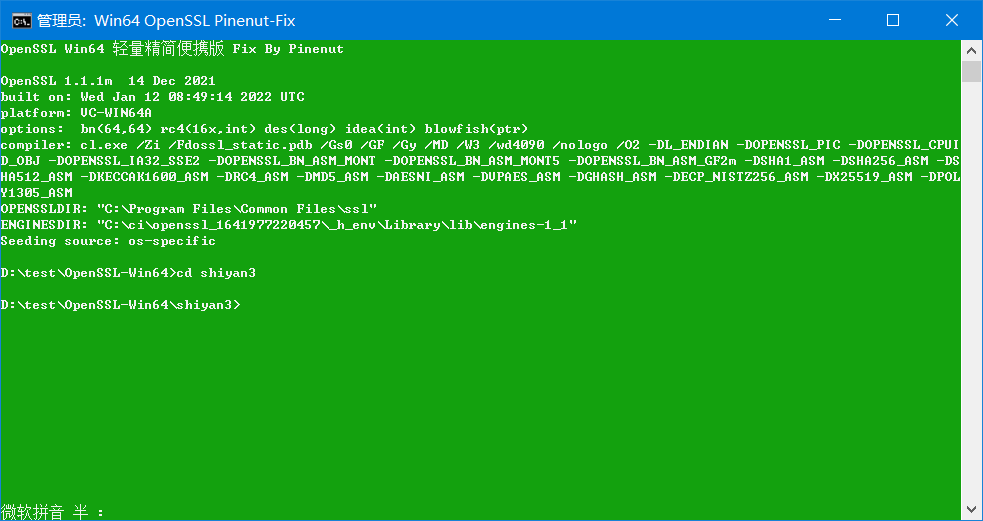Image resolution: width=983 pixels, height=521 pixels.
Task: Click the Seeding source: os-specific line
Action: (x=108, y=241)
